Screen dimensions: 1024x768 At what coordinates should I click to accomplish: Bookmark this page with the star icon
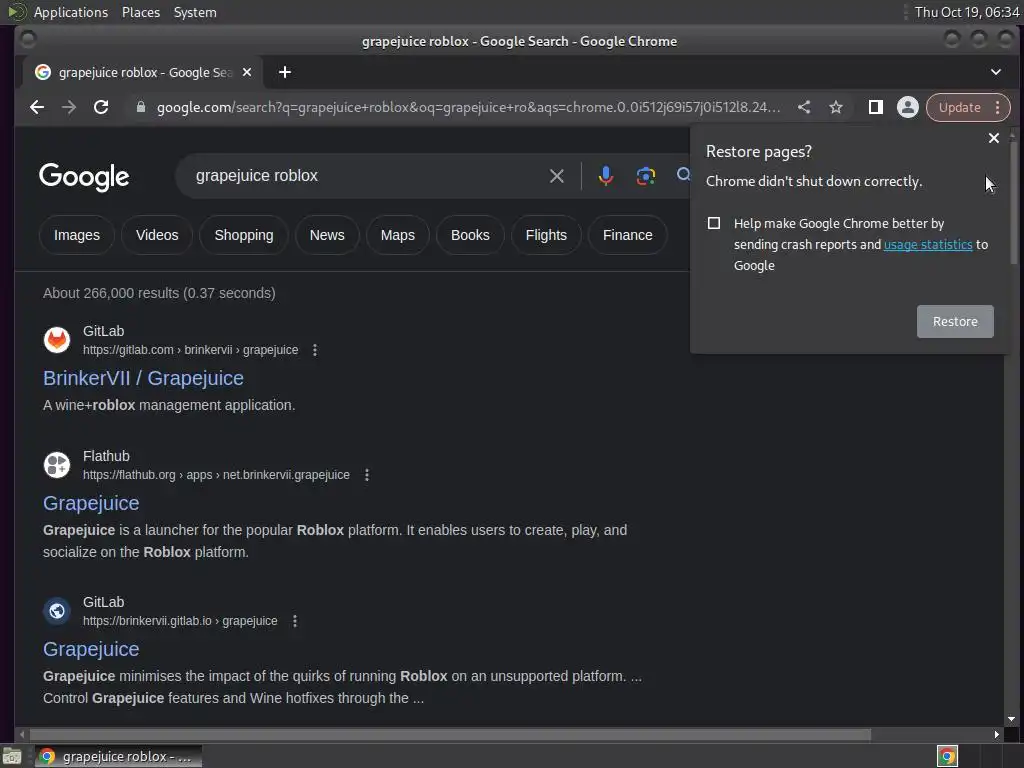836,107
